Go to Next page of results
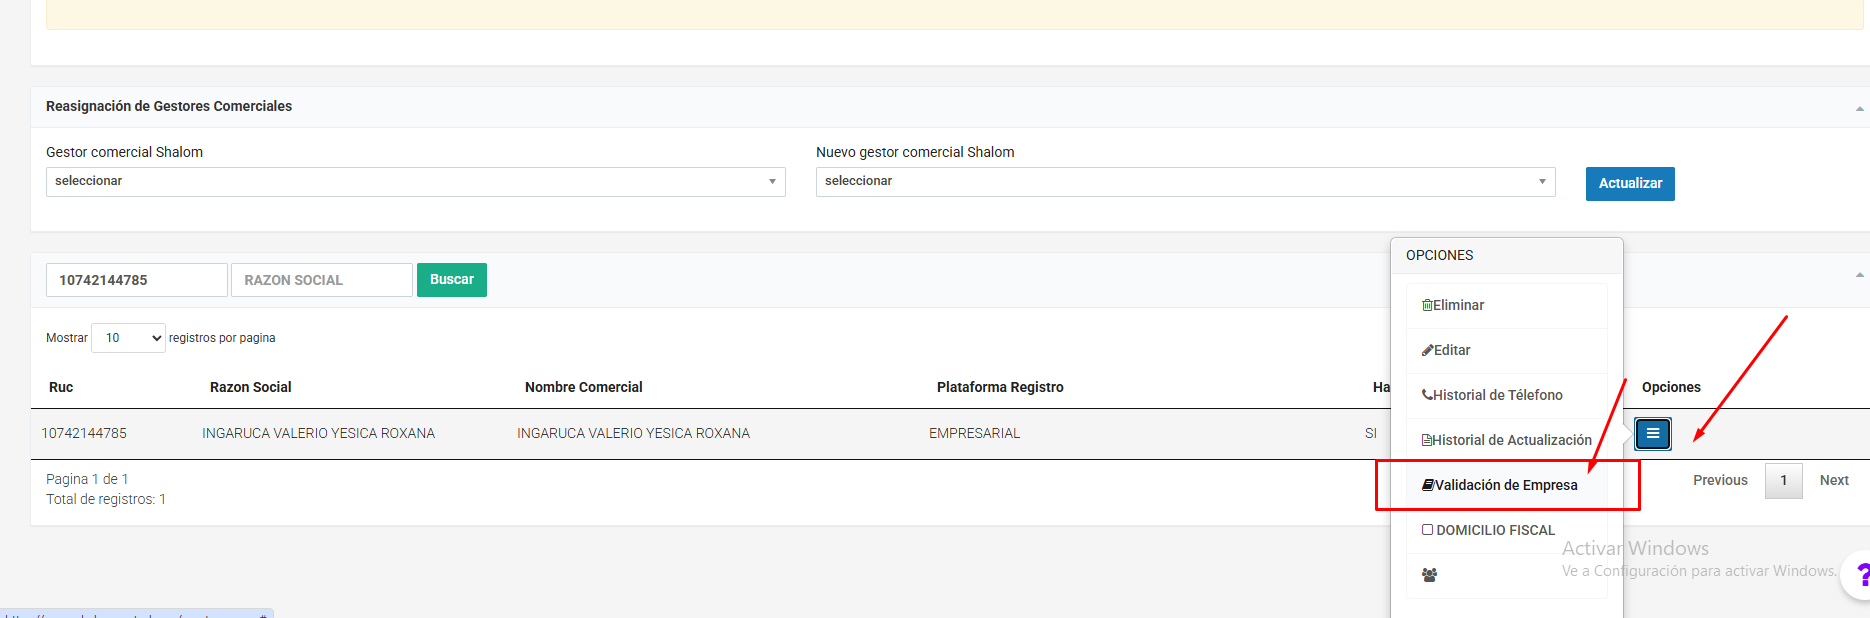The width and height of the screenshot is (1870, 618). tap(1833, 481)
